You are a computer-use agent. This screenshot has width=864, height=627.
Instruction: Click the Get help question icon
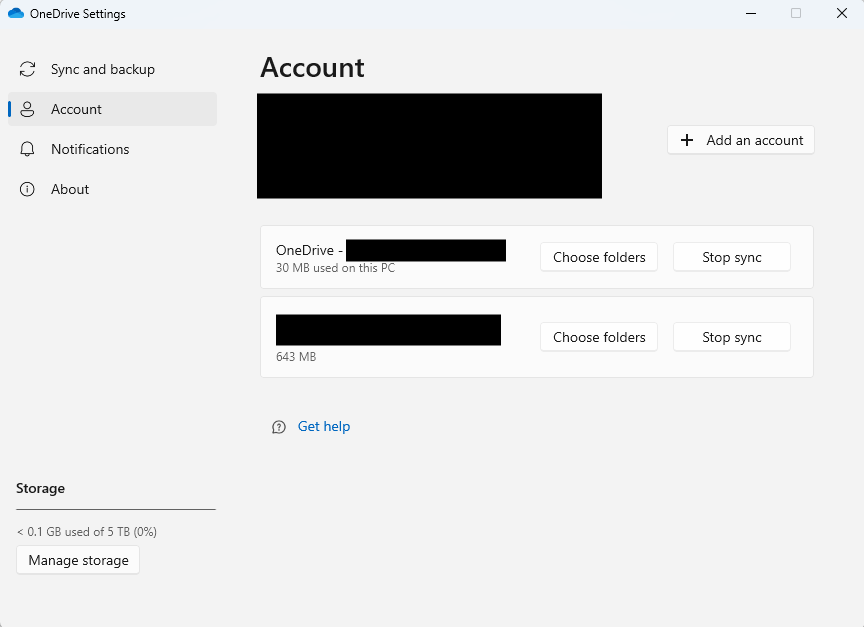(x=279, y=427)
